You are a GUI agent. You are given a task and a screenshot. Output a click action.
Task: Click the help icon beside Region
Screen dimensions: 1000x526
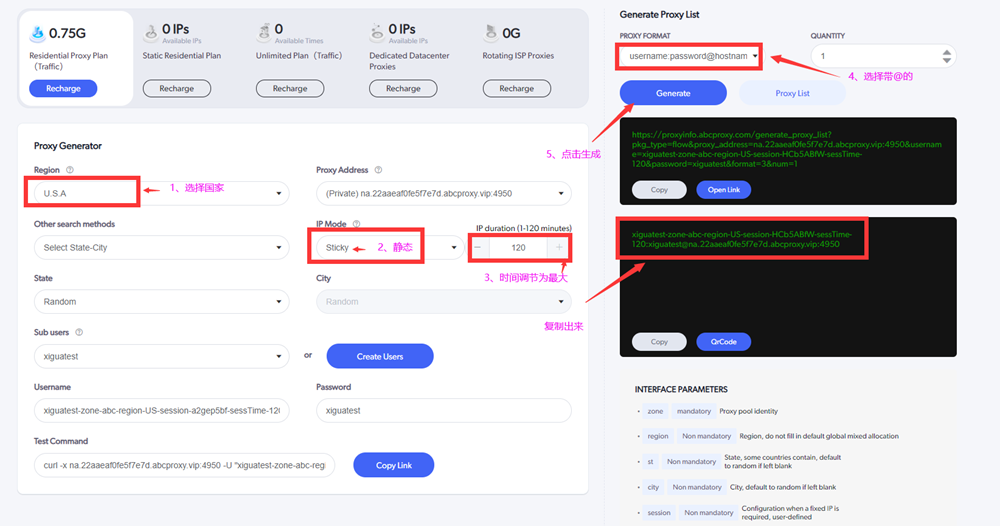[70, 170]
